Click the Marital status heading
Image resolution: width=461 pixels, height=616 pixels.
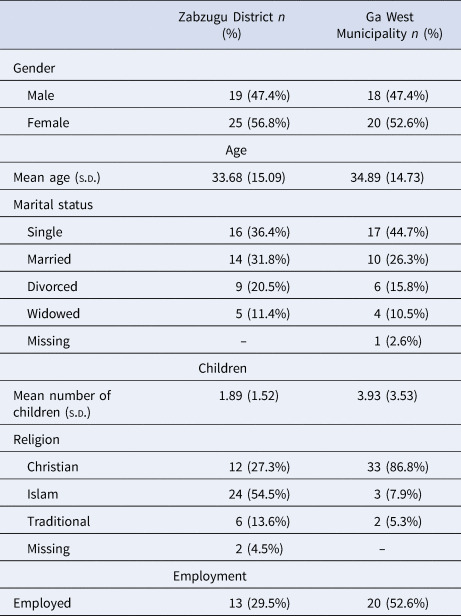(53, 205)
